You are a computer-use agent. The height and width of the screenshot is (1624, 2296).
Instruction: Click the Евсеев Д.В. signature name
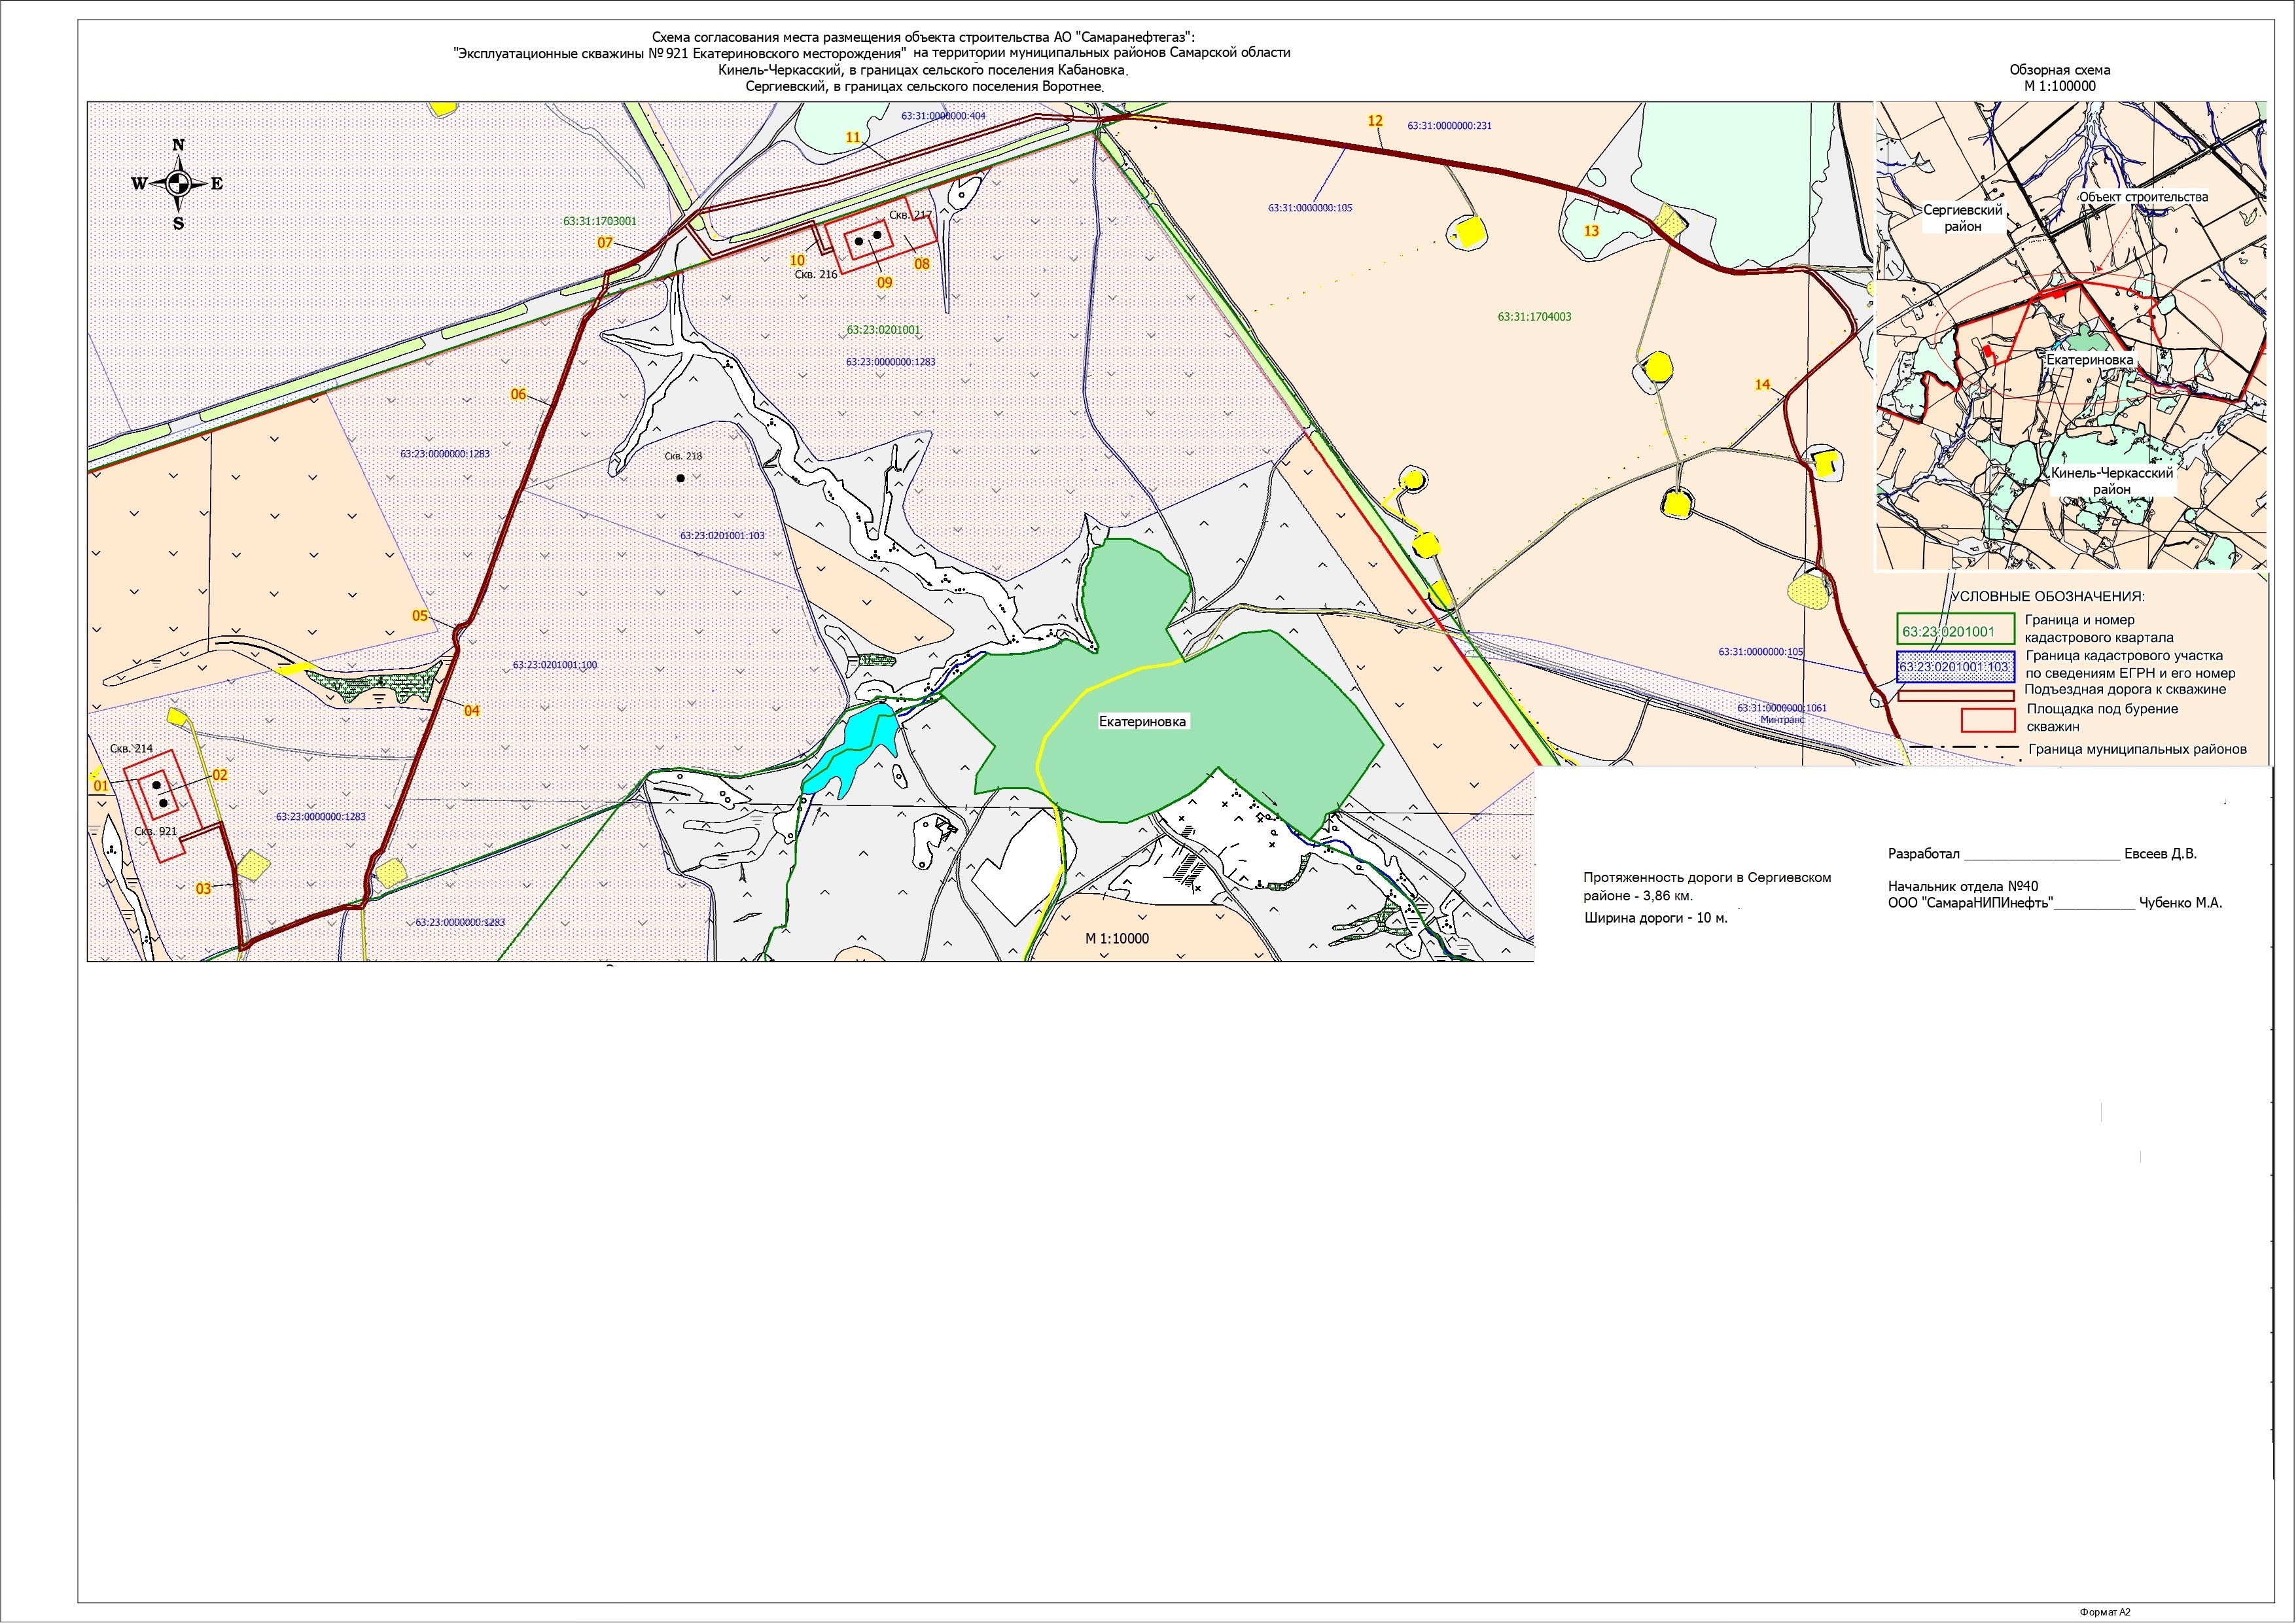pos(2160,854)
